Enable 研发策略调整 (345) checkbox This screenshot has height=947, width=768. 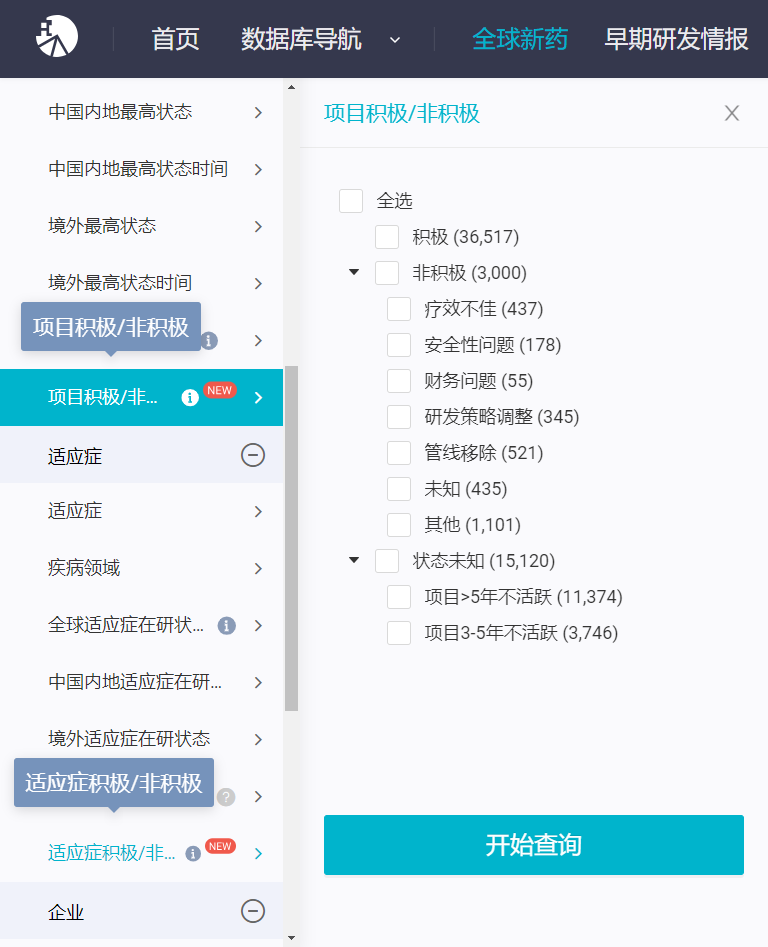tap(399, 417)
